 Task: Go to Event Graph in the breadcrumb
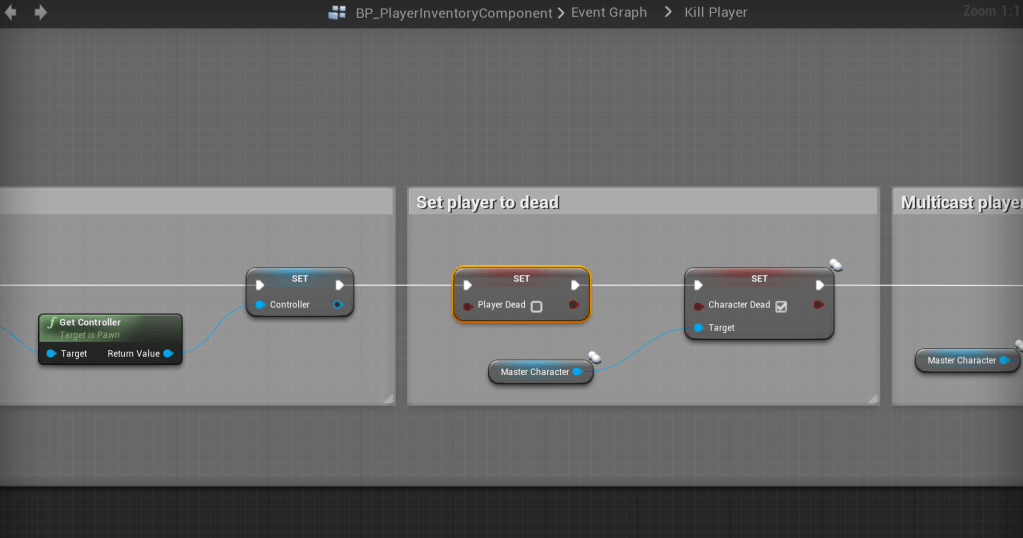point(608,13)
